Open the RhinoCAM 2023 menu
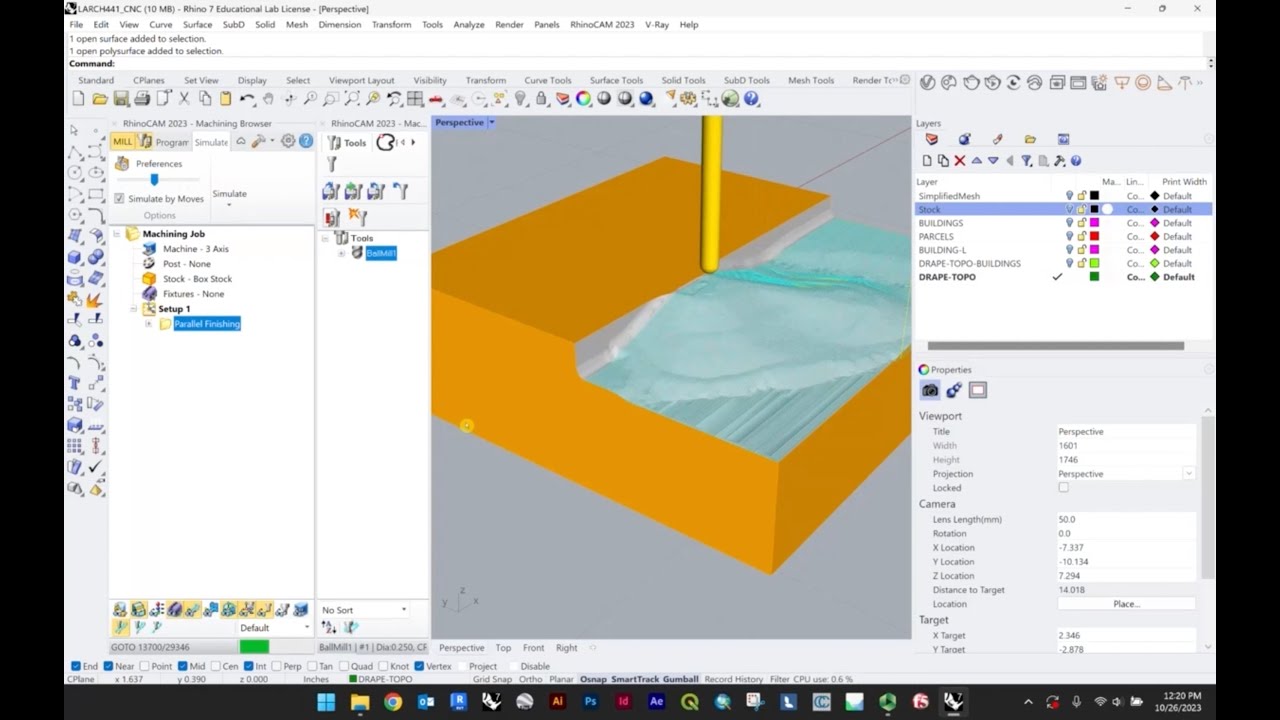 coord(602,24)
